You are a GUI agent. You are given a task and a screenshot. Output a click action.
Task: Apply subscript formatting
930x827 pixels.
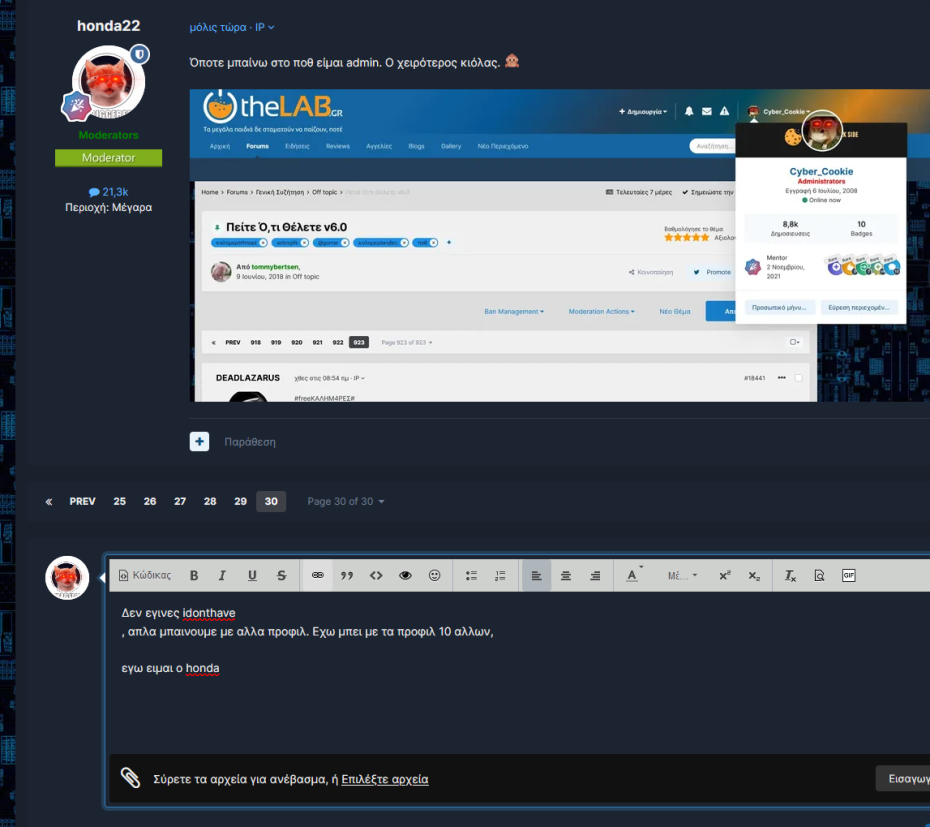(x=754, y=575)
